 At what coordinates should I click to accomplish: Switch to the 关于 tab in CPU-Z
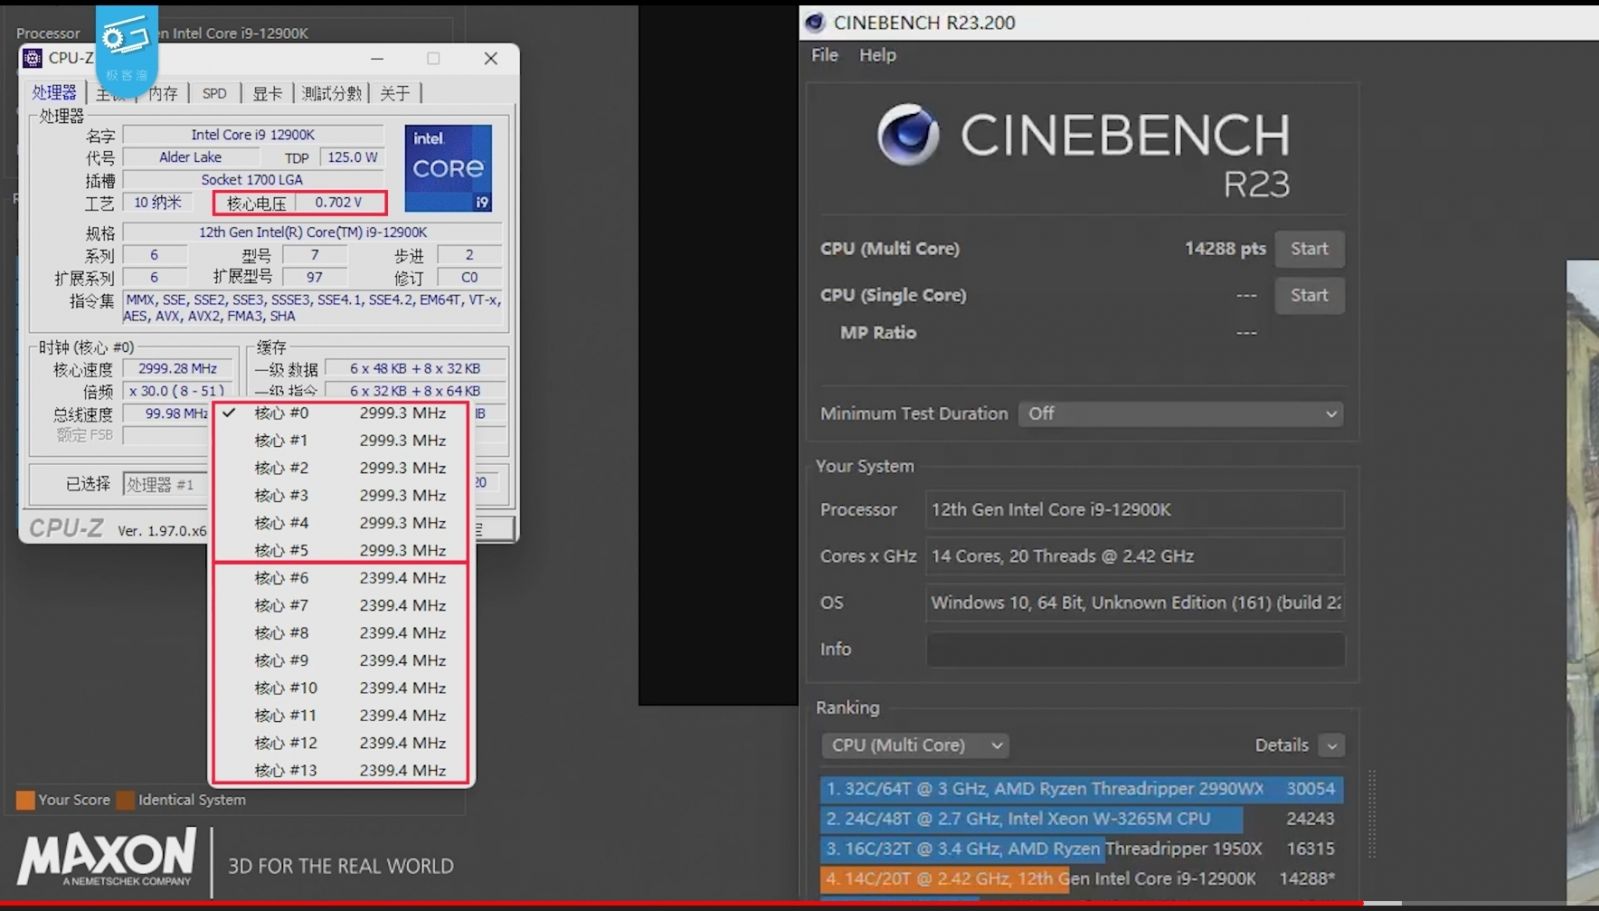[x=395, y=93]
